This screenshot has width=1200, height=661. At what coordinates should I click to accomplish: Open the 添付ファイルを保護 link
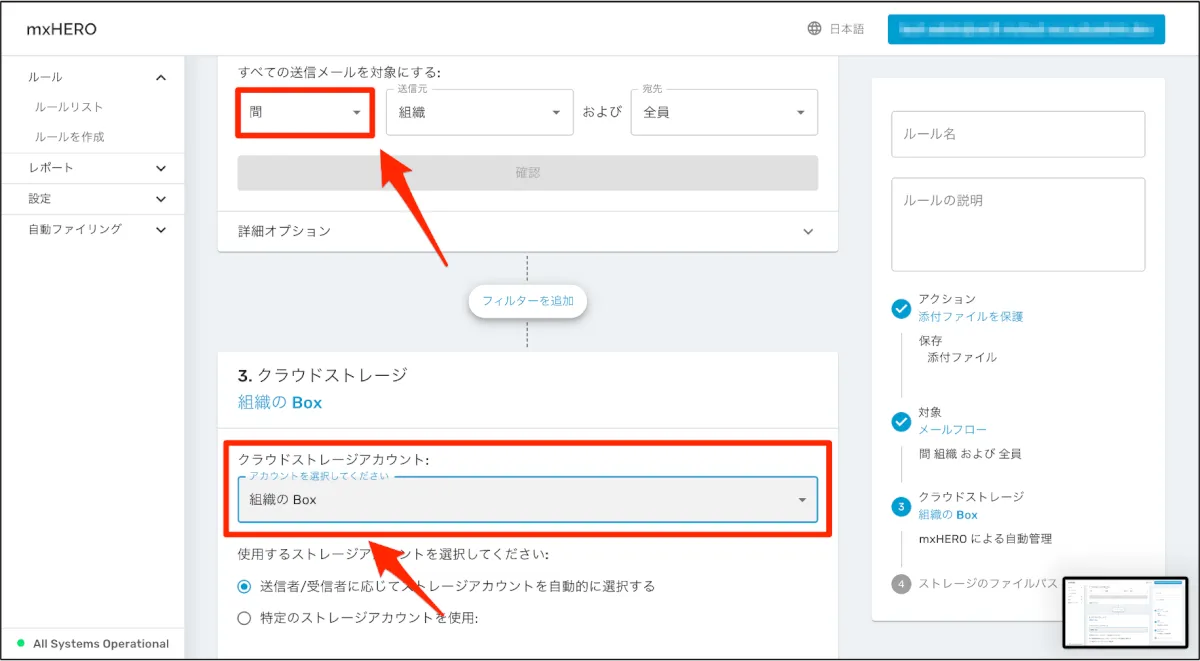click(971, 317)
